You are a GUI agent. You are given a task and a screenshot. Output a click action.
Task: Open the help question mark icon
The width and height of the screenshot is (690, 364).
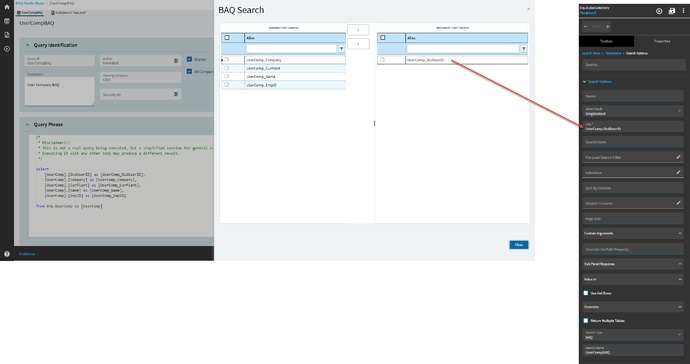click(7, 254)
